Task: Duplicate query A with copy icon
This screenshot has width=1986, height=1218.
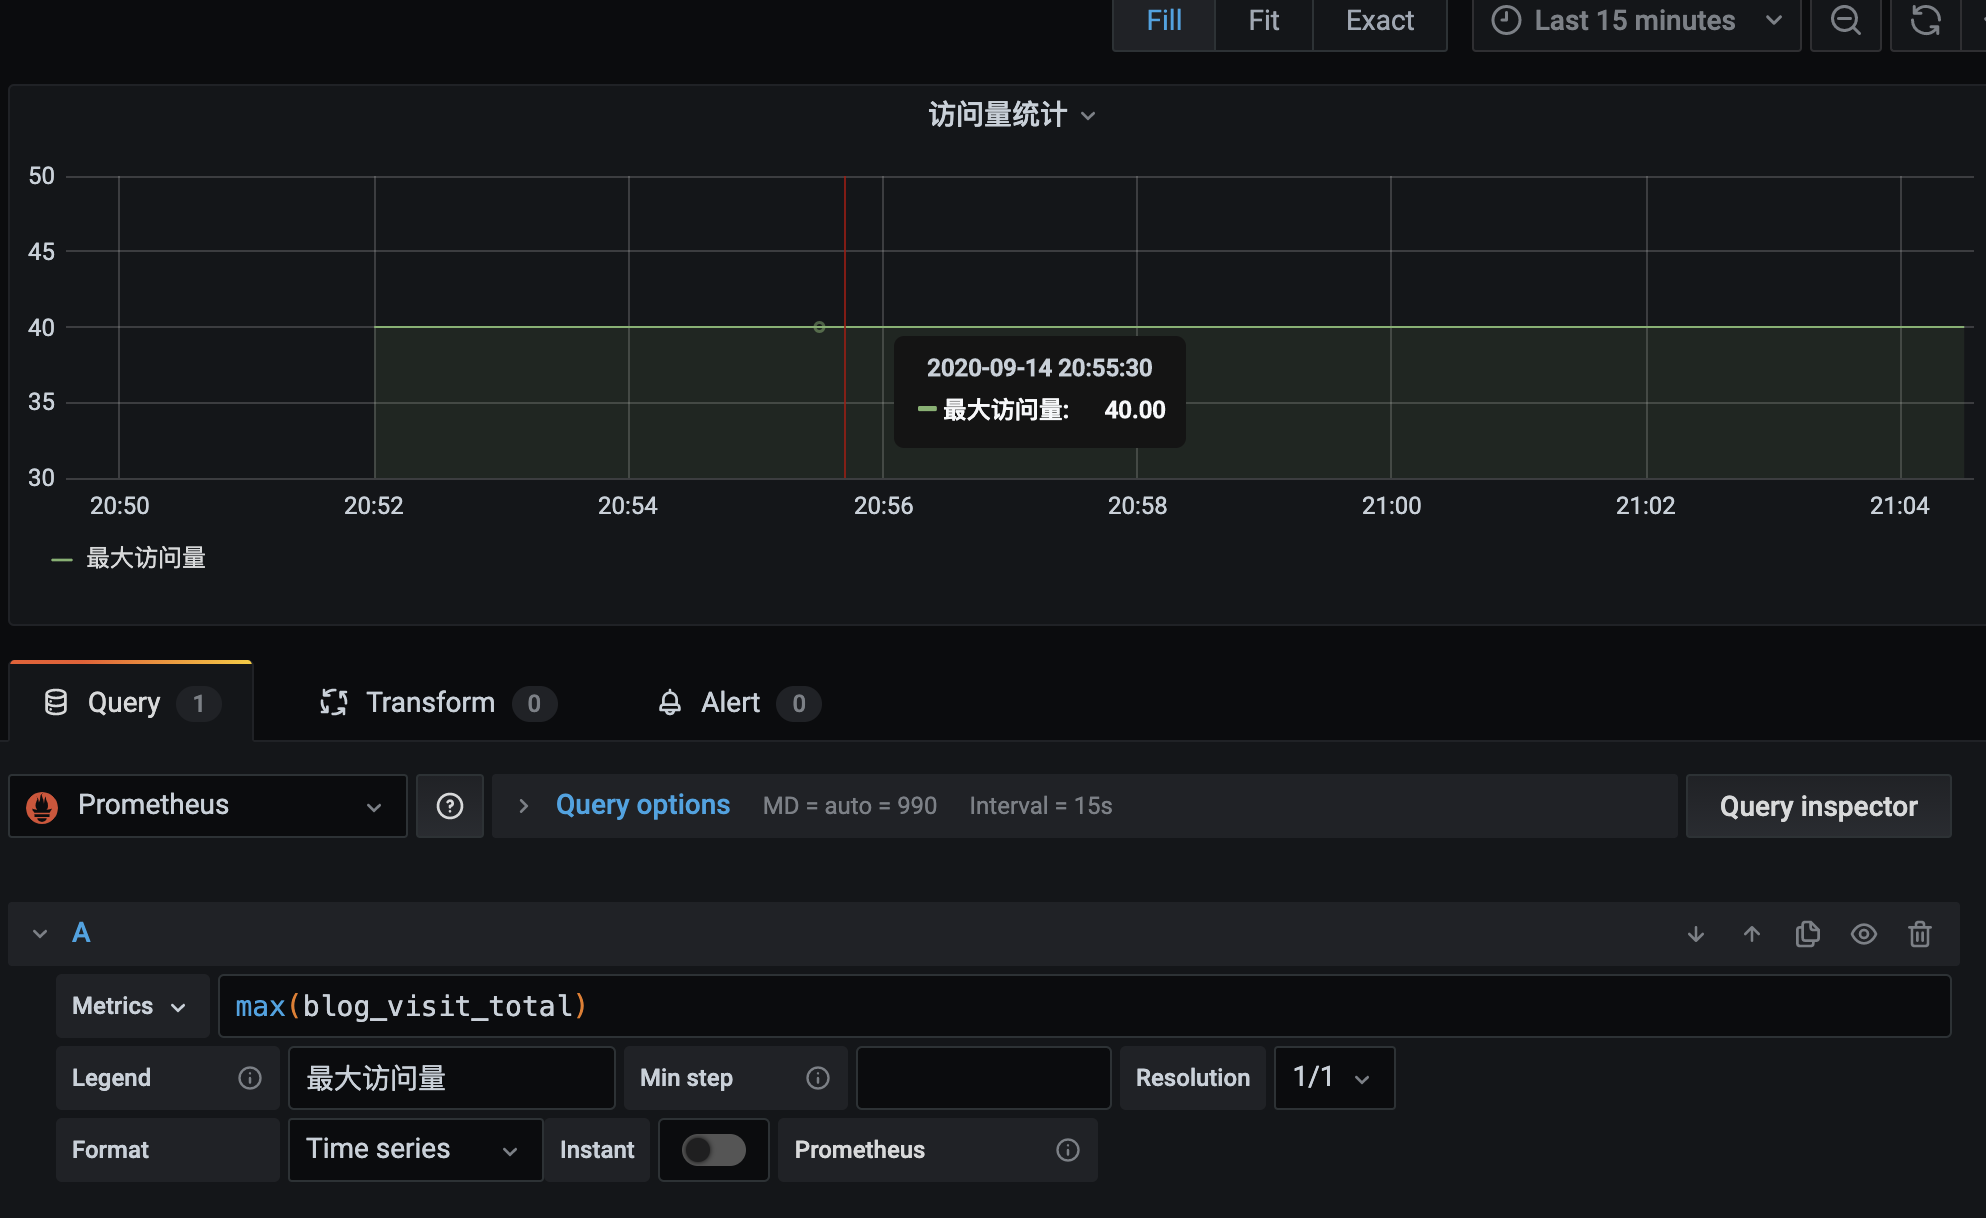Action: click(1807, 934)
